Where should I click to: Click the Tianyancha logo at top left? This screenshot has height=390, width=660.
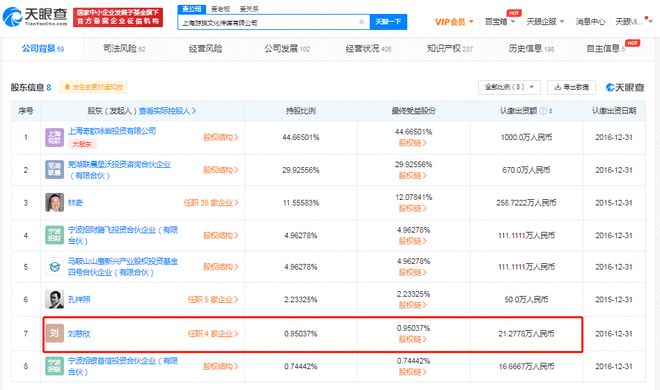tap(35, 17)
